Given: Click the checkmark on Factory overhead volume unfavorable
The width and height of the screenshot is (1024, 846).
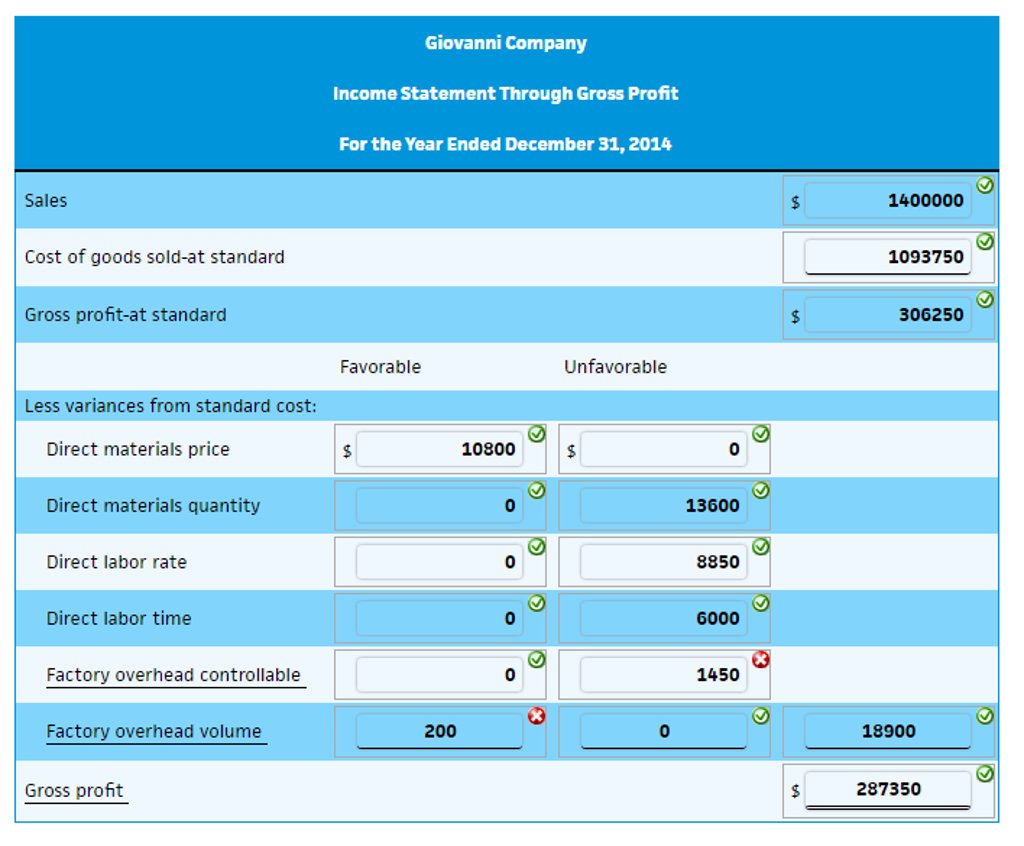Looking at the screenshot, I should [x=759, y=714].
